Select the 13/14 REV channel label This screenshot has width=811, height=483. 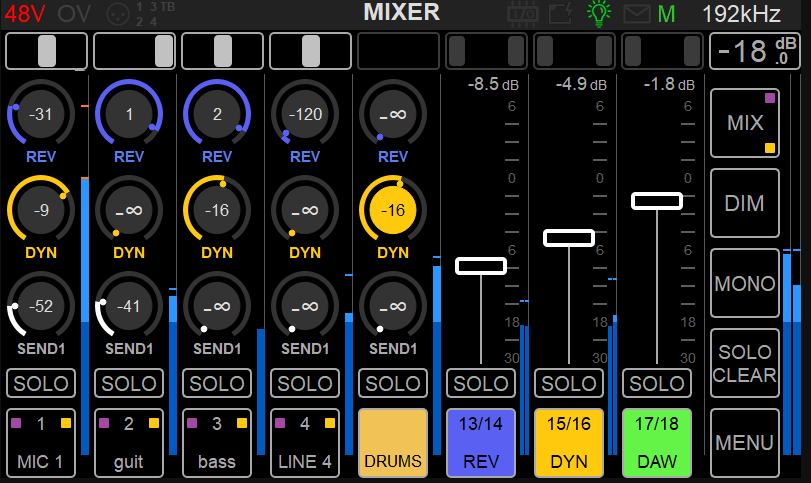(x=481, y=441)
